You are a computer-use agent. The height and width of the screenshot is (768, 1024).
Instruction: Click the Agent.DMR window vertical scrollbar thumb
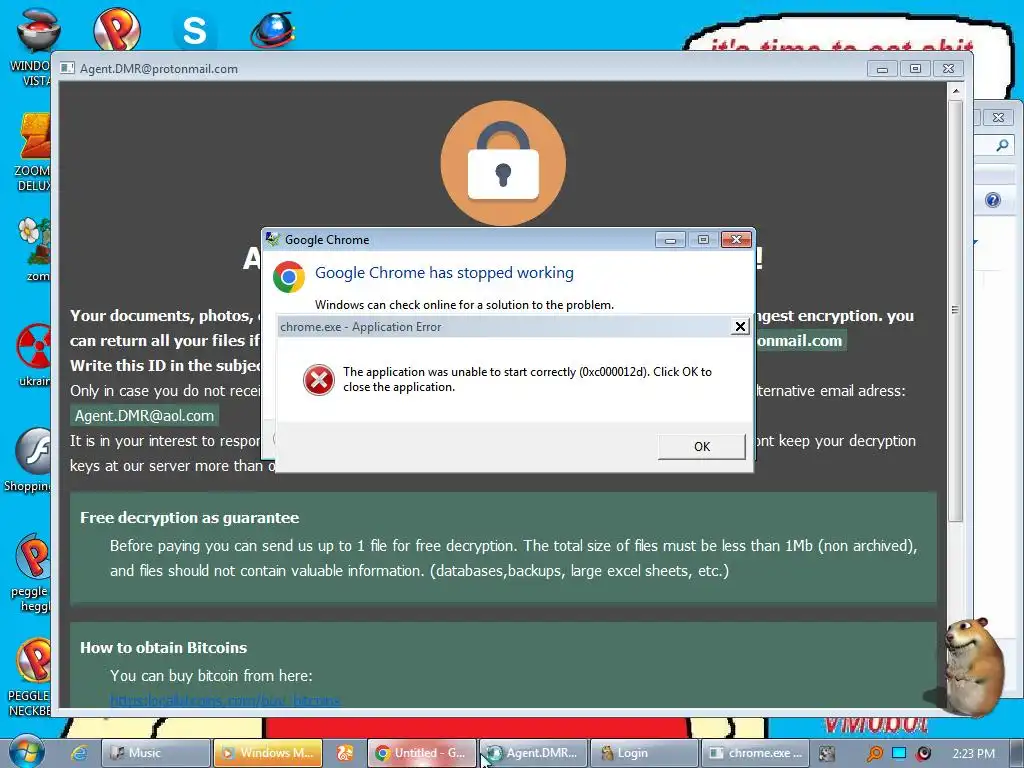[955, 310]
